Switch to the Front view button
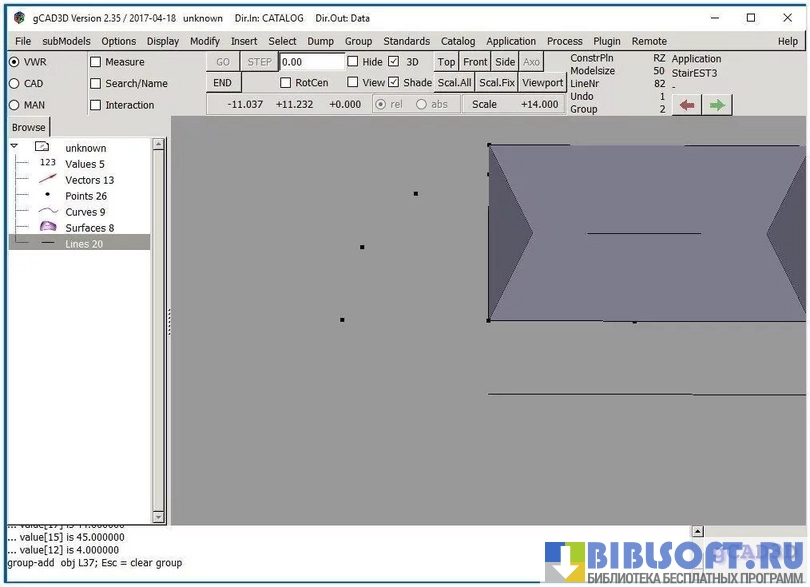 click(x=475, y=62)
